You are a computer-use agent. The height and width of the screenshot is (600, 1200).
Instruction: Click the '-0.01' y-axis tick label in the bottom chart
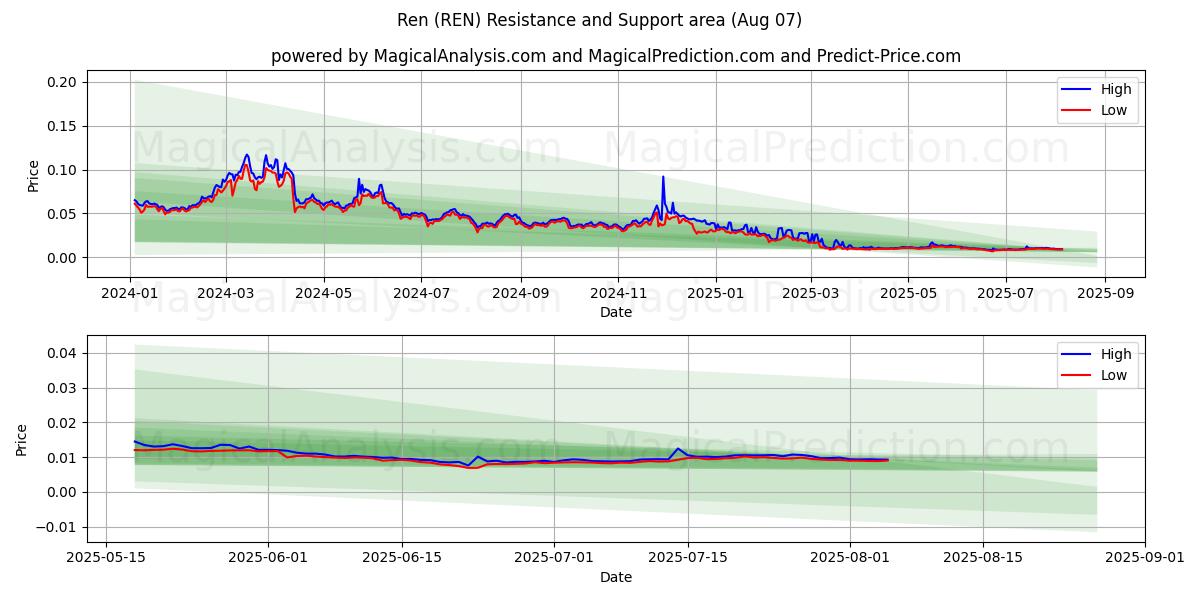pyautogui.click(x=58, y=527)
